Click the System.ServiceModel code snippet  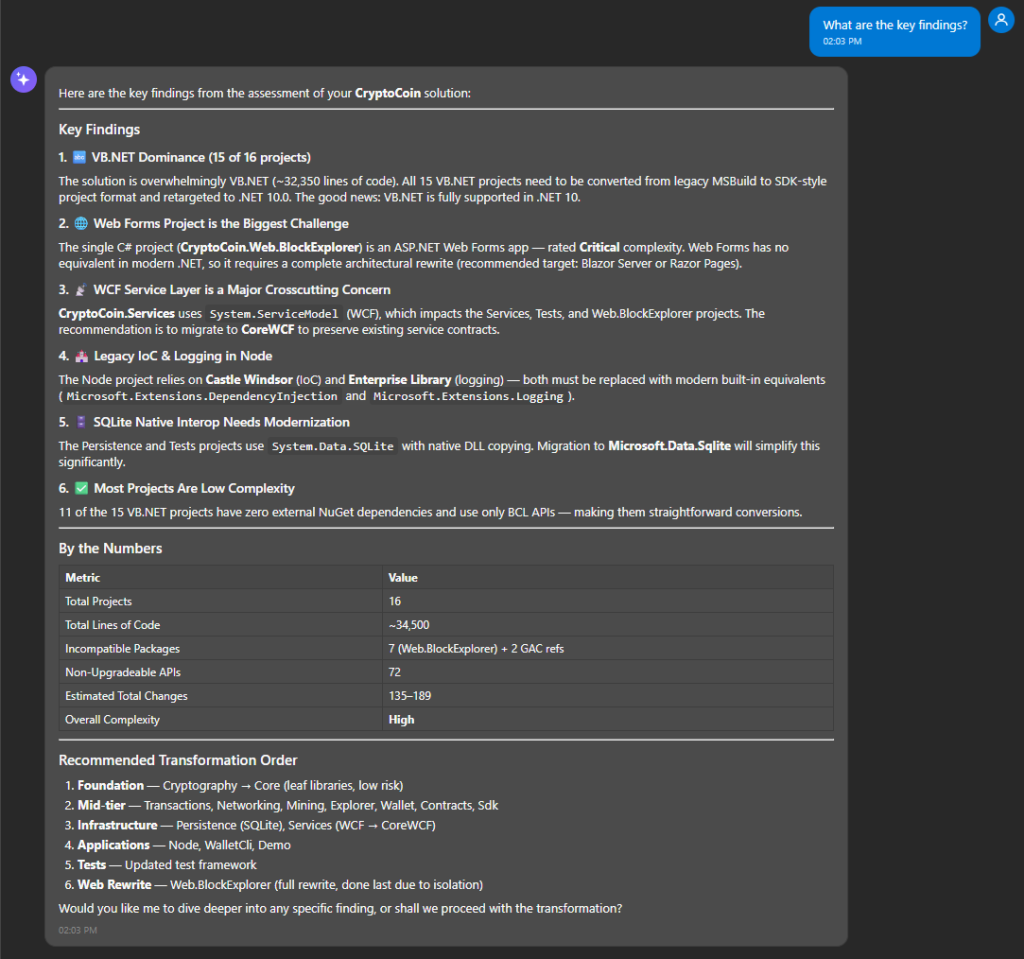[274, 314]
